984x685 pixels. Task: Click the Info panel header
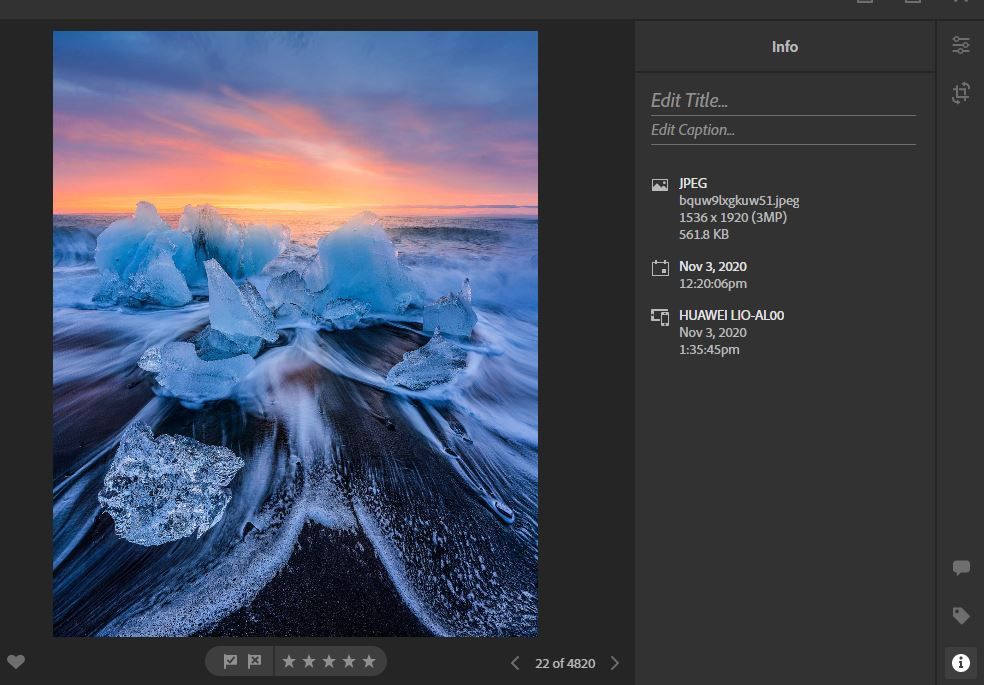tap(784, 46)
